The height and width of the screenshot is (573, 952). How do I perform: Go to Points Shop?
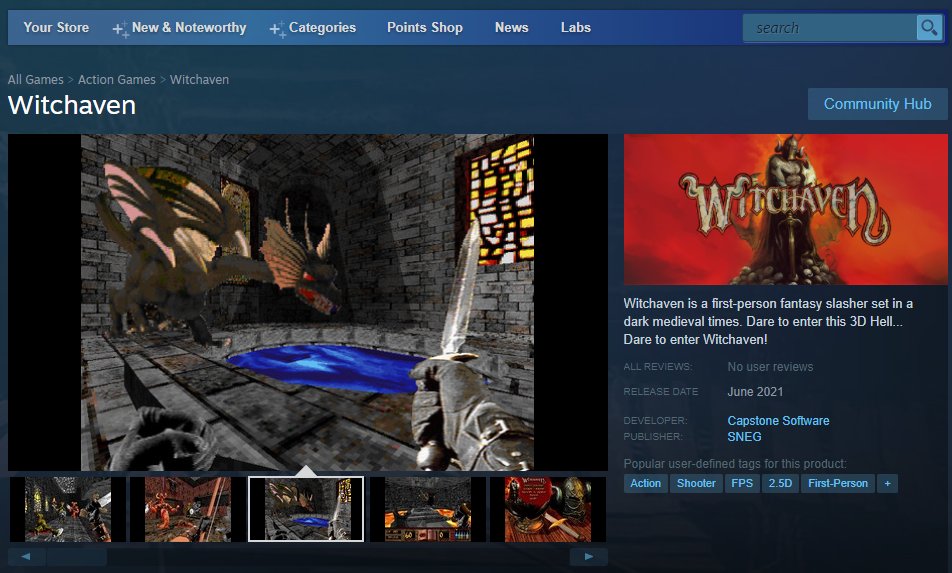[425, 27]
